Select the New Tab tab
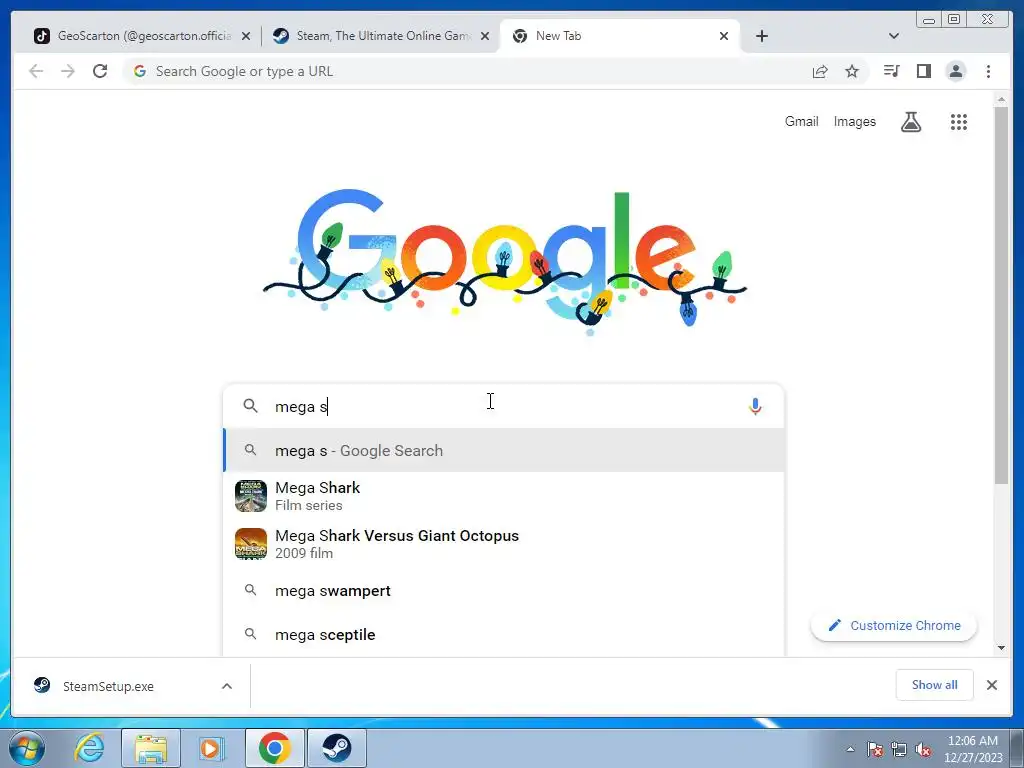Image resolution: width=1024 pixels, height=768 pixels. coord(620,36)
